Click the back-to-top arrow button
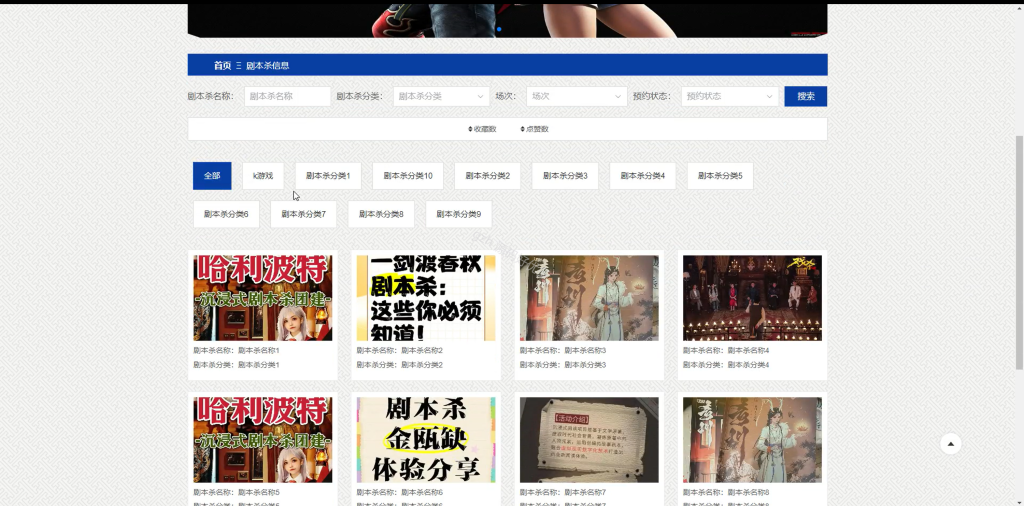Screen dimensions: 1024x506 (950, 444)
